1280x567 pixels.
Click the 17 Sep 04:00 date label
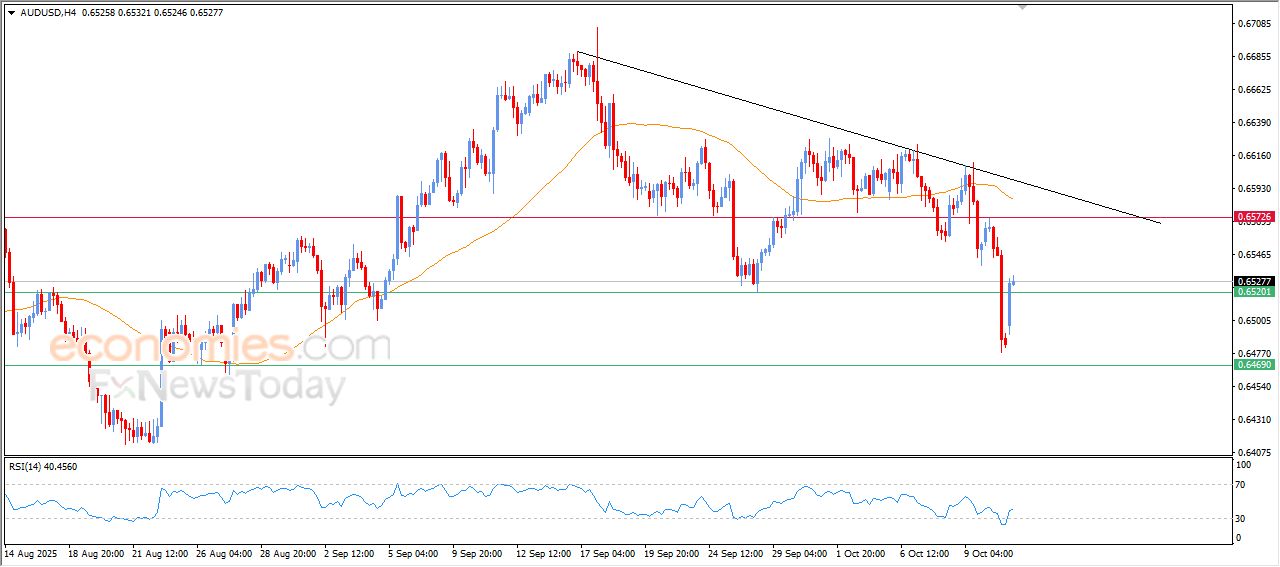[x=608, y=552]
